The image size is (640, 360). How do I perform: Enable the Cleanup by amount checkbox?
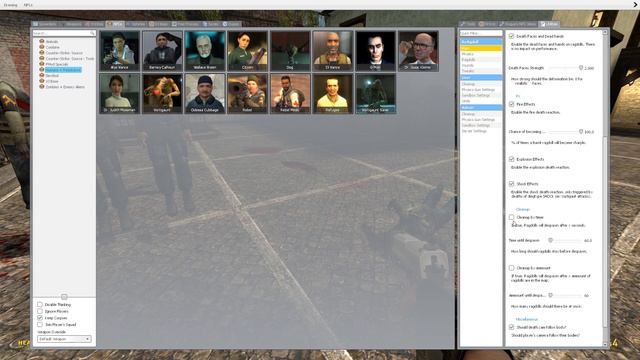coord(511,268)
